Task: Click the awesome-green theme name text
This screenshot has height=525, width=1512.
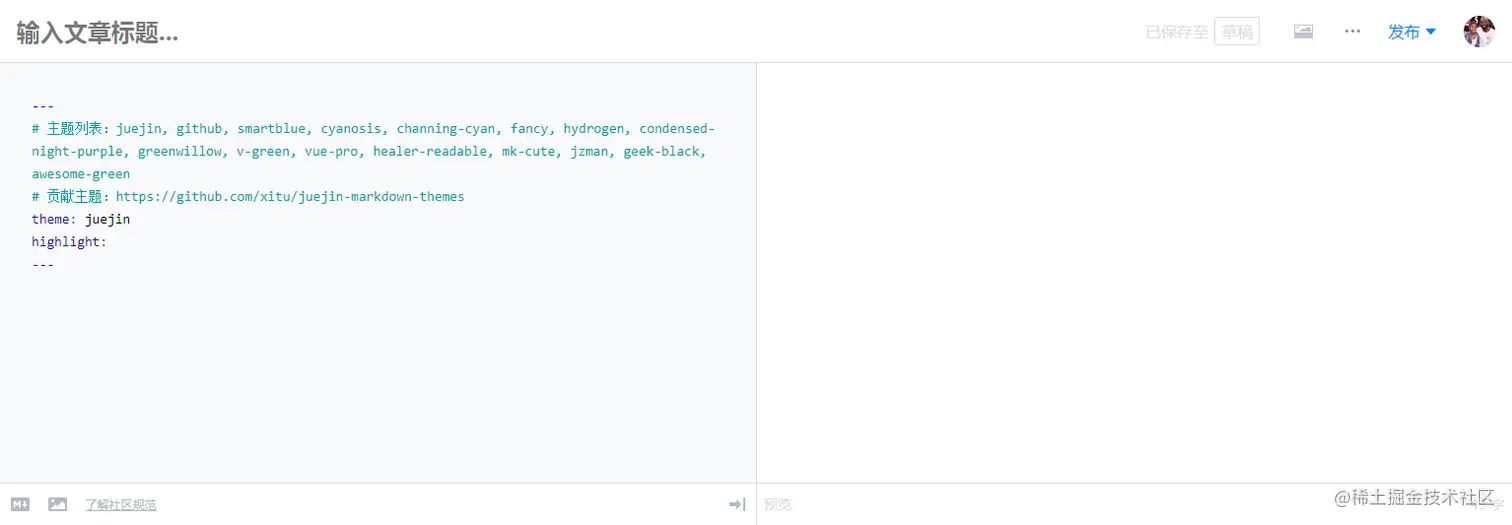Action: point(81,174)
